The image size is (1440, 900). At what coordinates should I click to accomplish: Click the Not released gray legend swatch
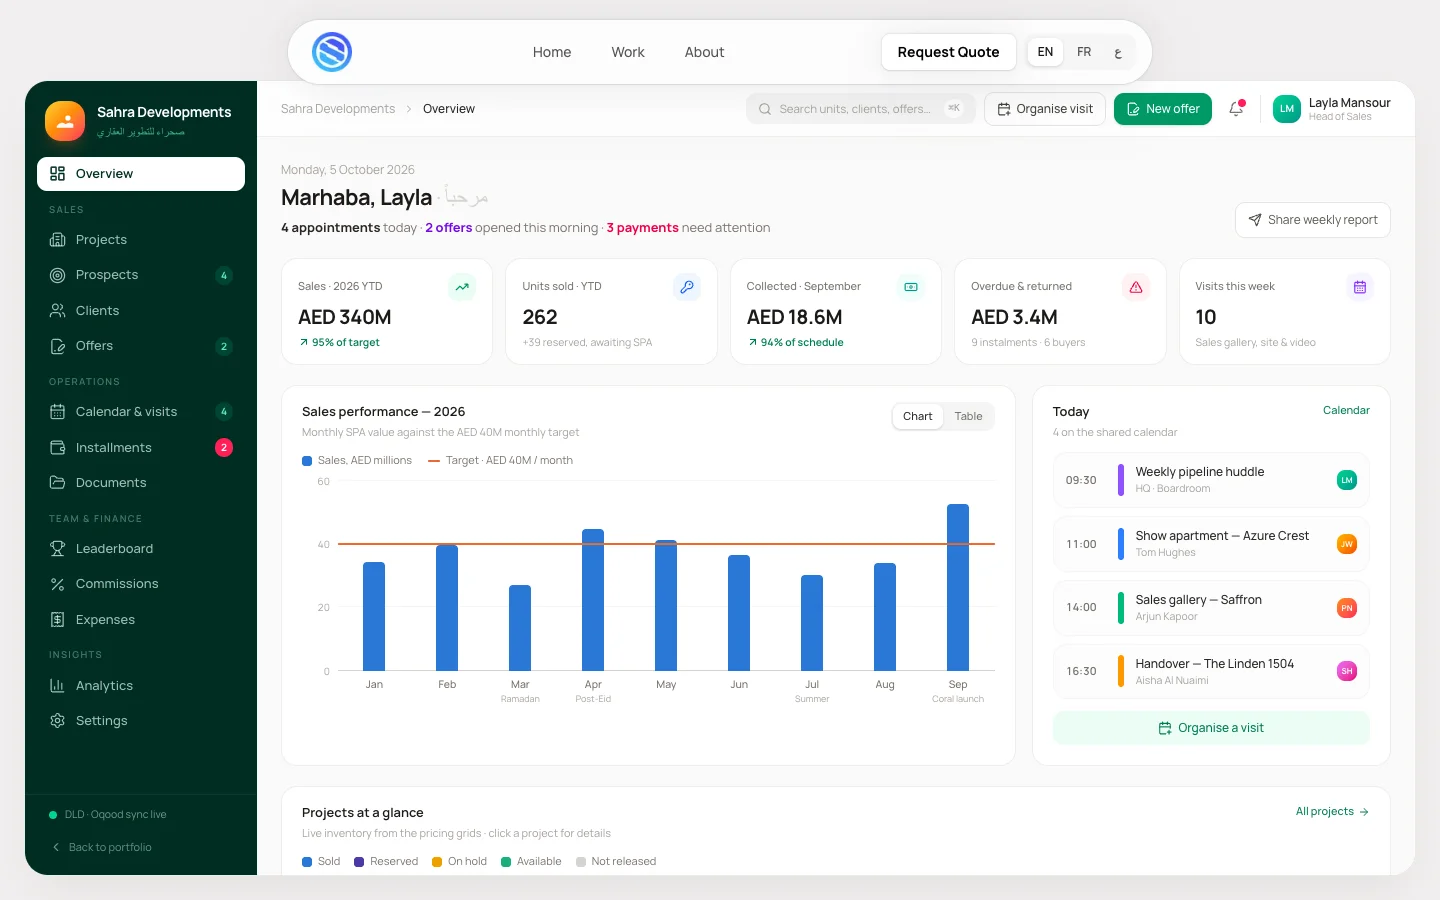[581, 862]
